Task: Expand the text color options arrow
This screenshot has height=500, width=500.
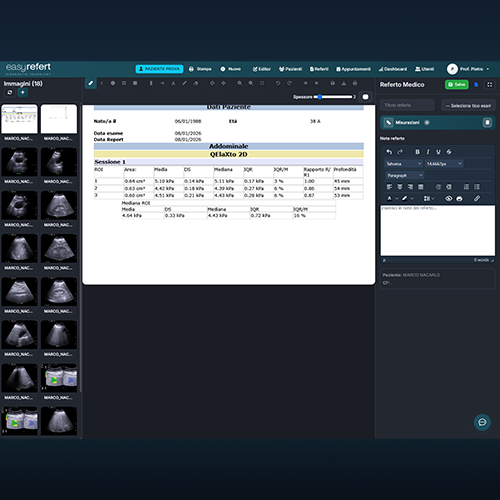Action: point(397,199)
